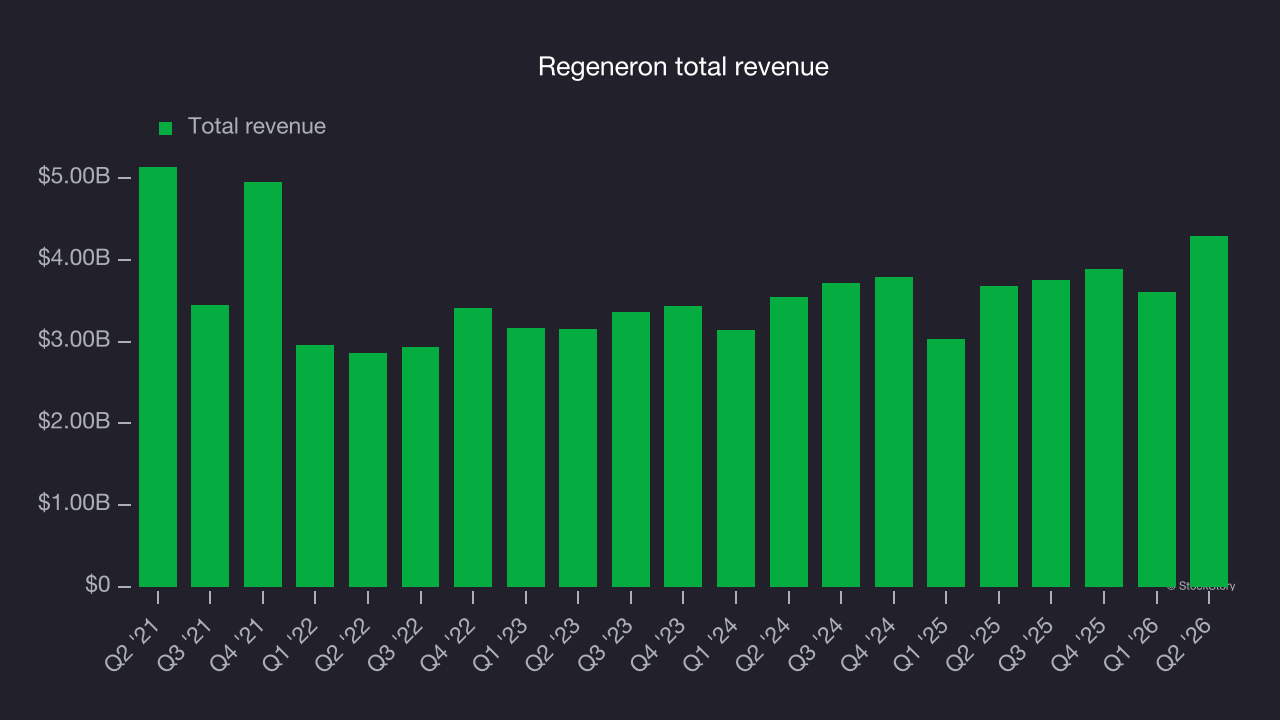Select the Q1 '23 revenue bar

526,457
